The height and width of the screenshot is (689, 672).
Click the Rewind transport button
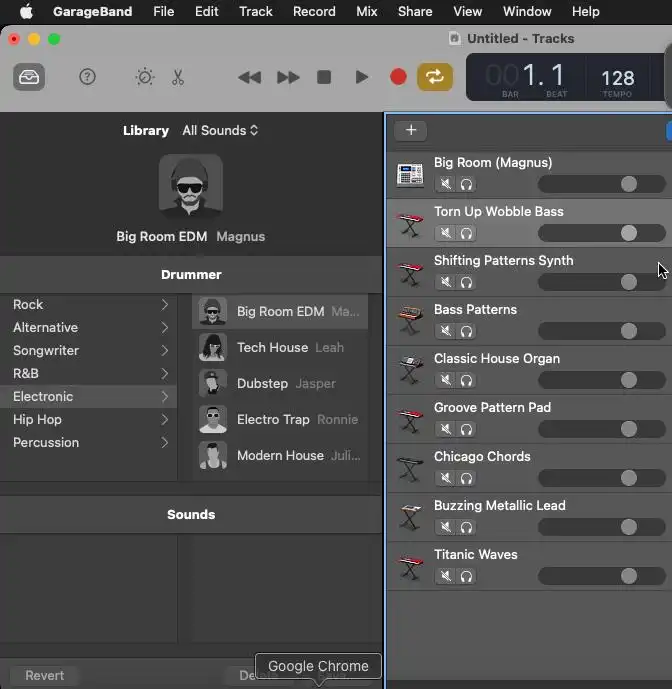tap(250, 78)
